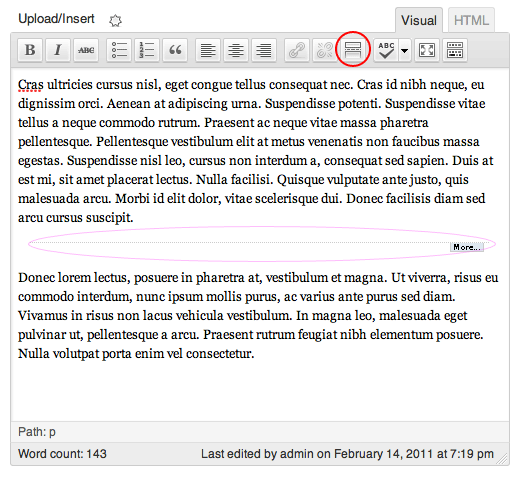This screenshot has width=520, height=480.
Task: Insert an unordered bullet list
Action: point(119,50)
